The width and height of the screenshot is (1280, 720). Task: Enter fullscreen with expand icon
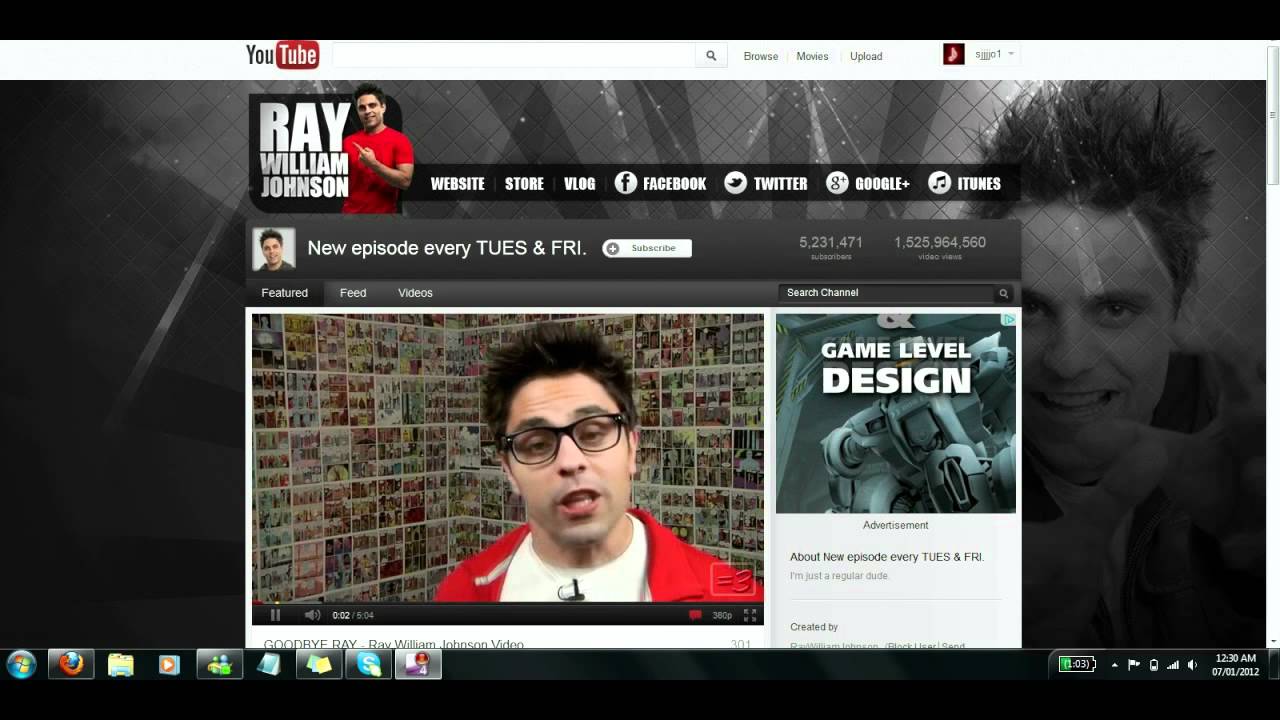[750, 615]
